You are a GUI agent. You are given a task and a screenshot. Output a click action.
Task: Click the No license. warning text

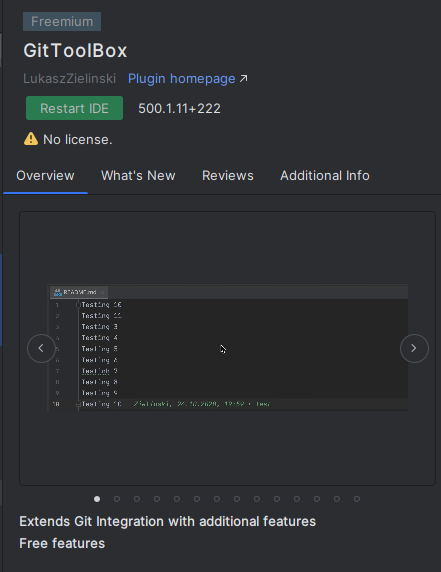pos(78,139)
